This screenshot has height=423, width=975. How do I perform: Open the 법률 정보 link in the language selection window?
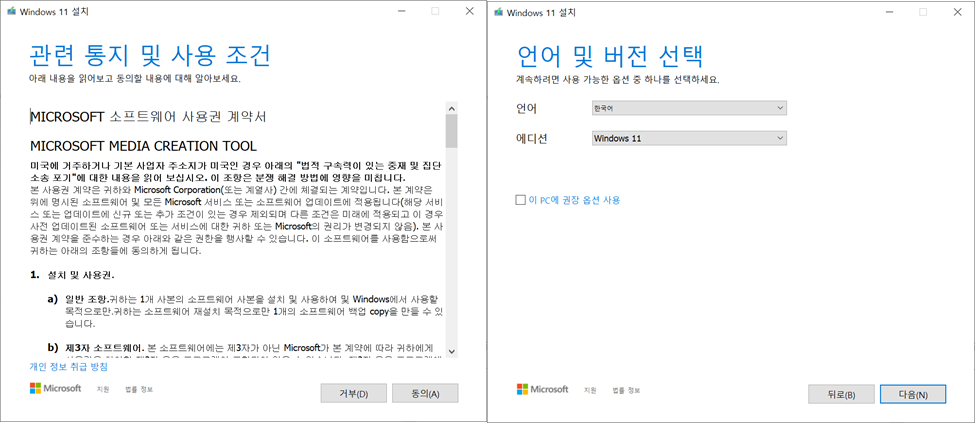[x=627, y=390]
